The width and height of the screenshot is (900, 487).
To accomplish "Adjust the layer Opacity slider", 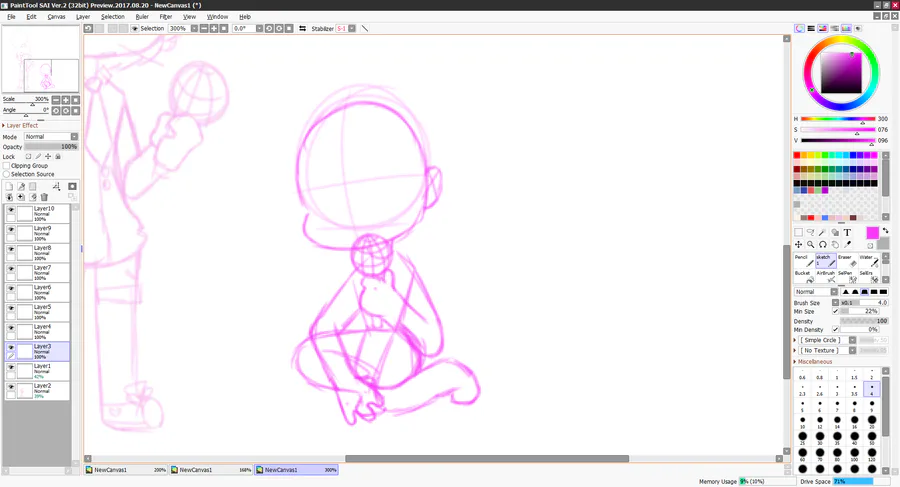I will click(x=51, y=147).
